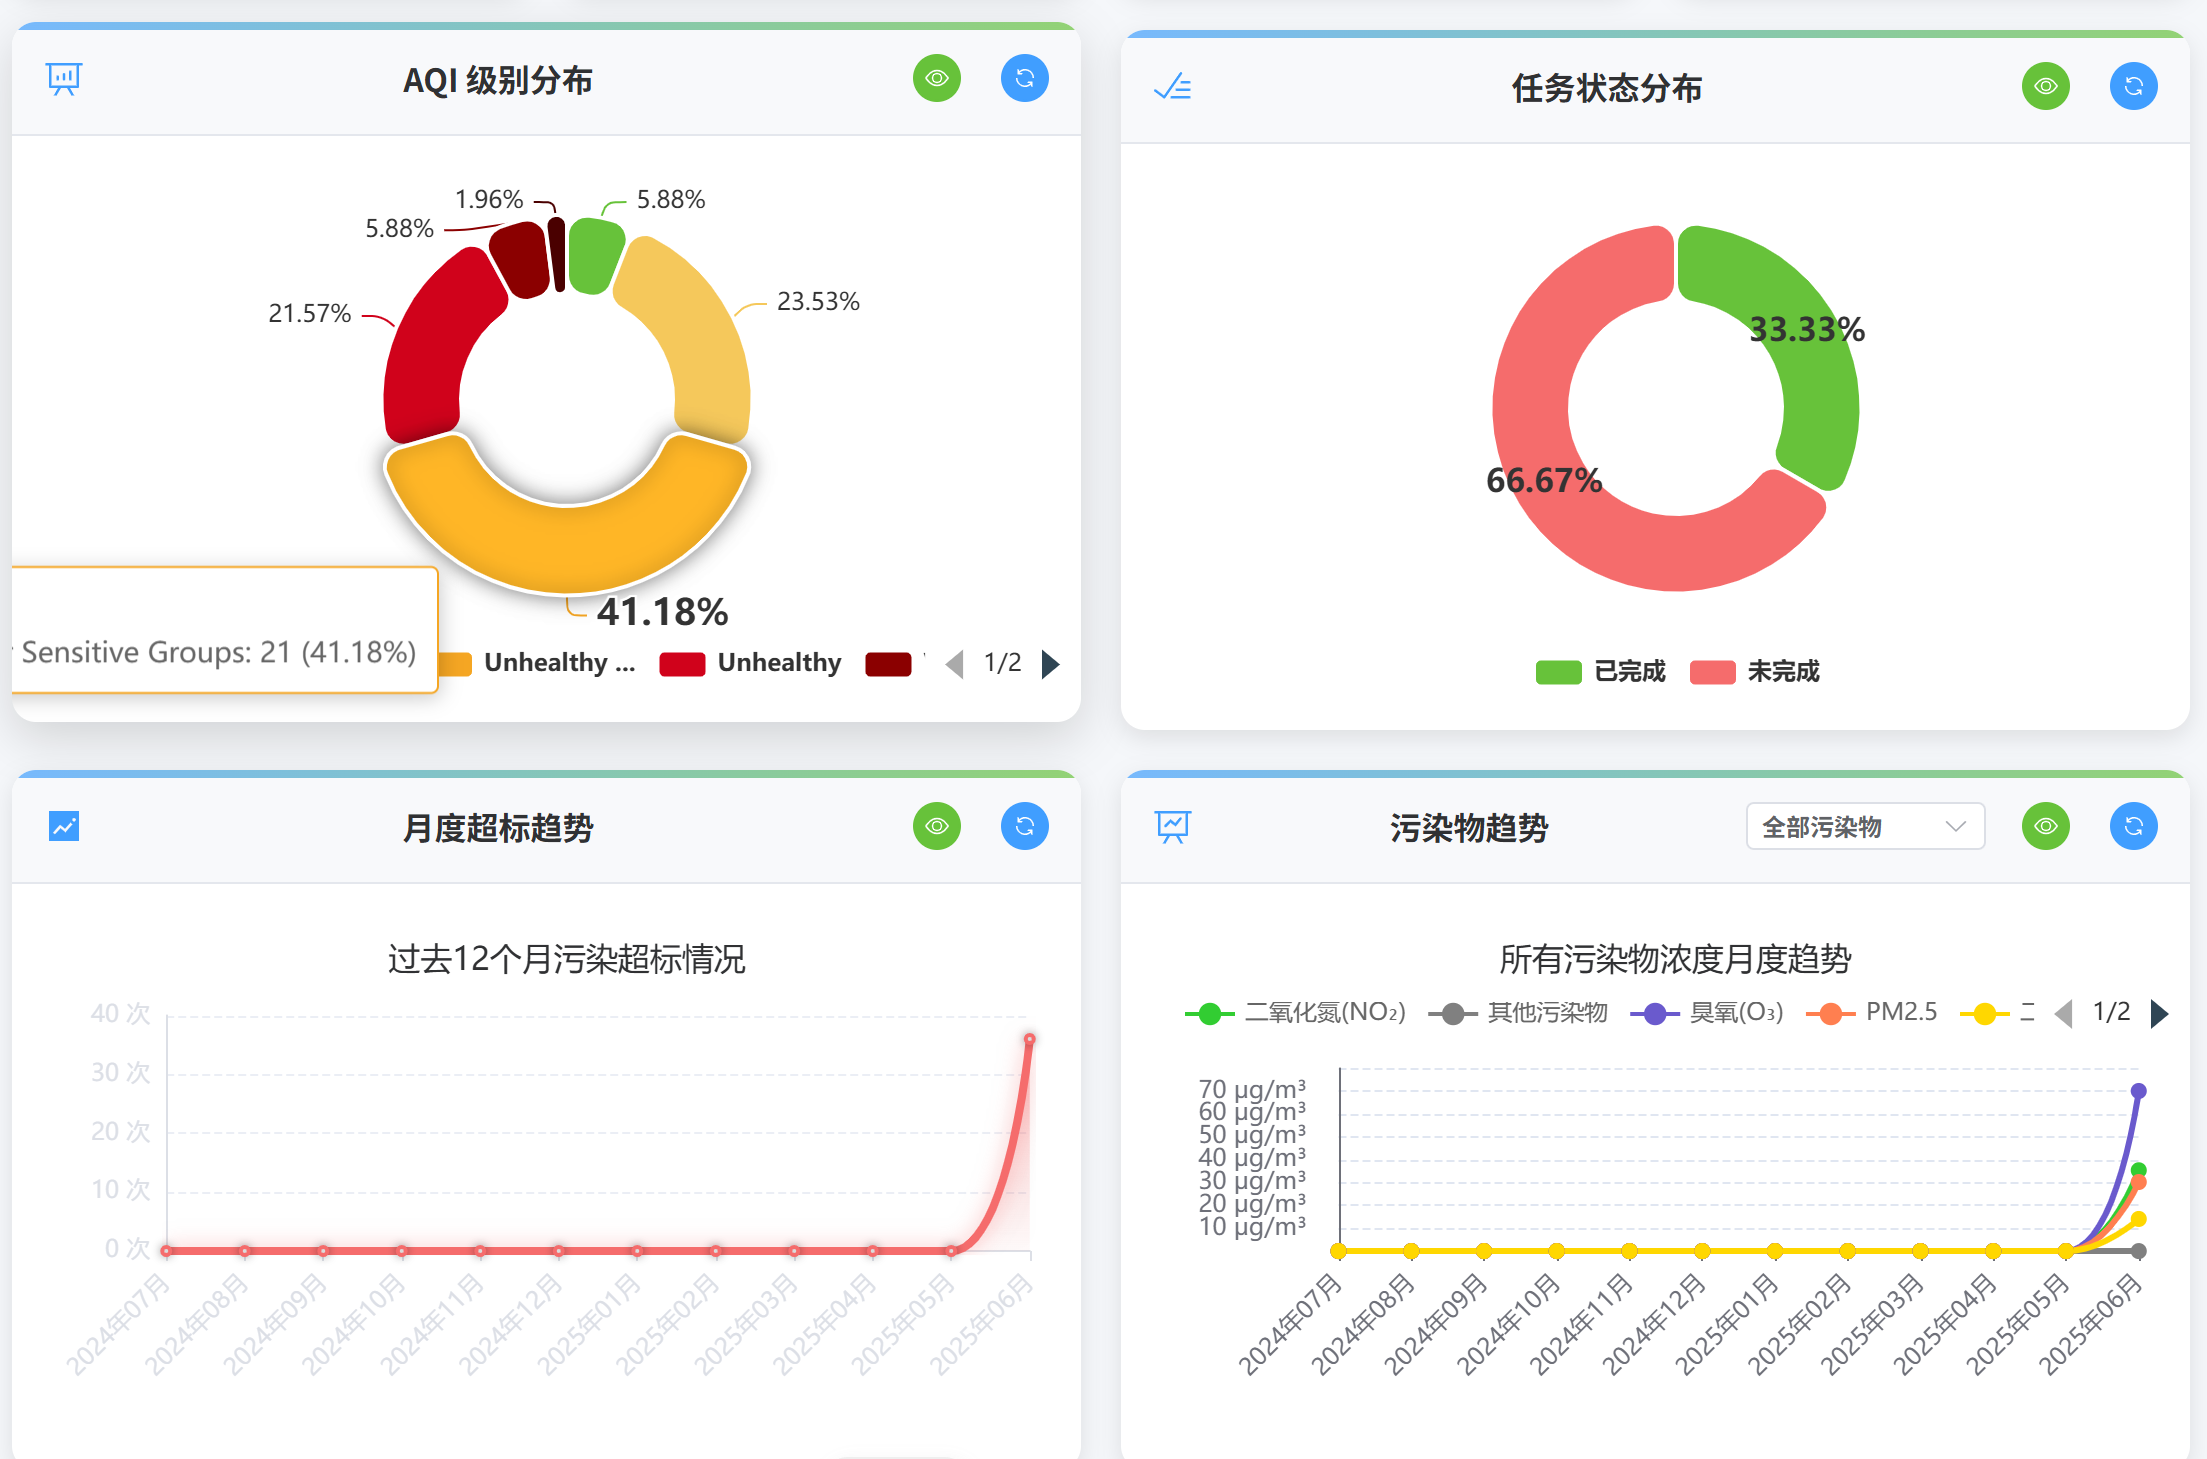
Task: Click the red Unhealthy legend swatch
Action: coord(683,664)
